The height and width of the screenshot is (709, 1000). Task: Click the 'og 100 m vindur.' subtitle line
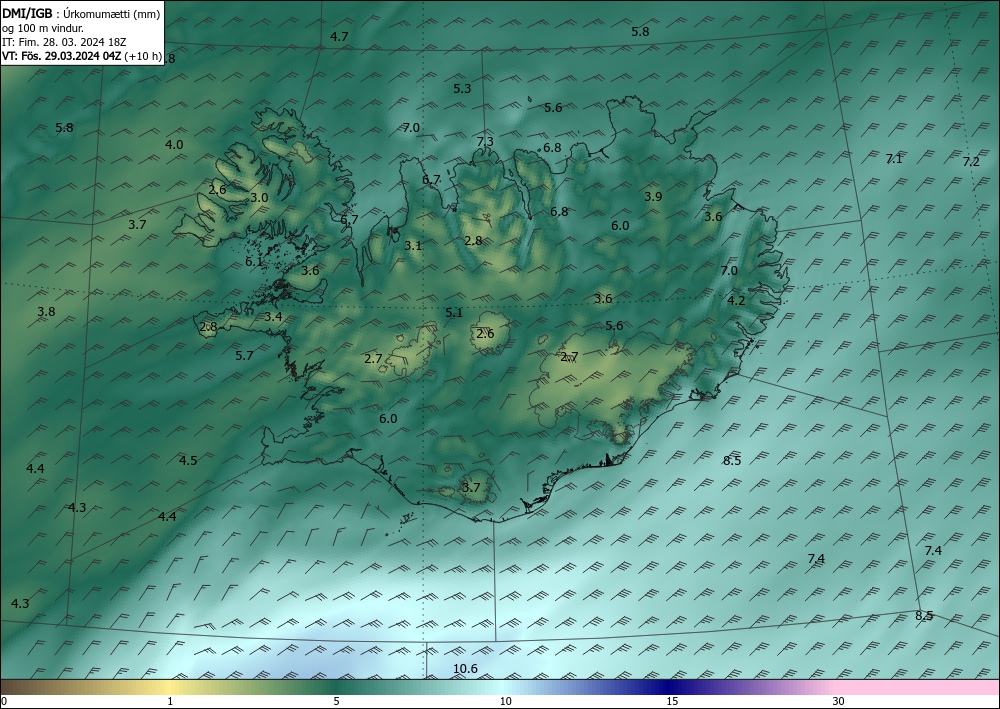[43, 28]
